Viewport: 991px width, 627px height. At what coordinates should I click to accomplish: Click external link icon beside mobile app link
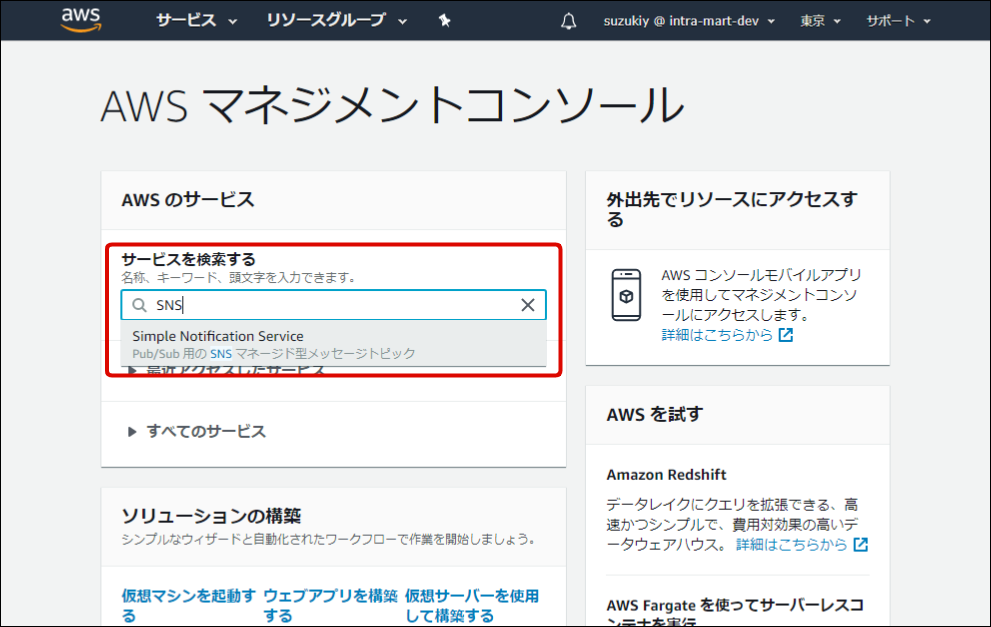[x=786, y=335]
